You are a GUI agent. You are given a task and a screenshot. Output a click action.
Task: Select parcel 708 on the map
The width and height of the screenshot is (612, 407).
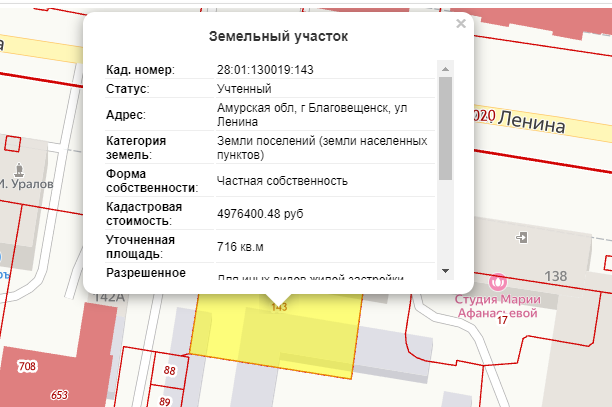tap(27, 367)
